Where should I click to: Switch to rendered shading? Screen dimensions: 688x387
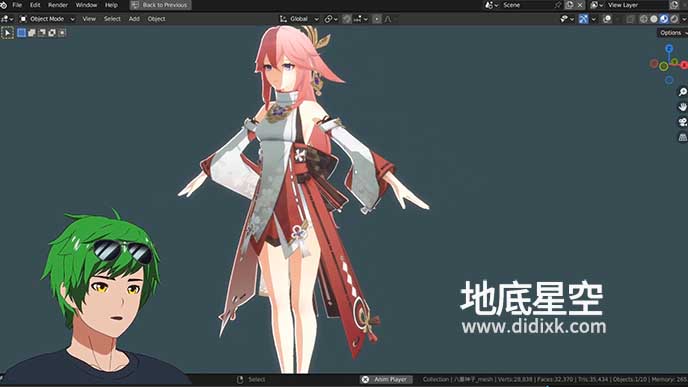tap(674, 19)
